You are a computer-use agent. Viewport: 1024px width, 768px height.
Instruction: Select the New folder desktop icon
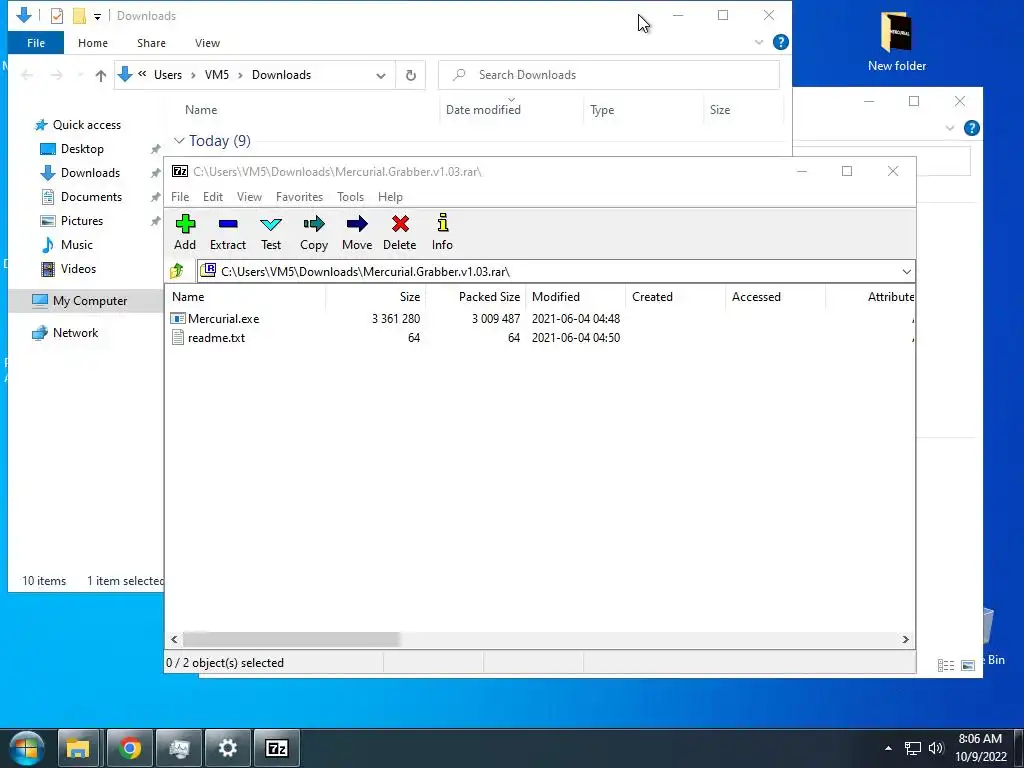click(x=897, y=41)
